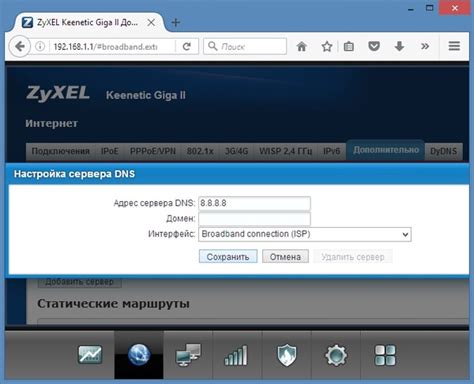
Task: Open the applications grid icon
Action: (385, 355)
